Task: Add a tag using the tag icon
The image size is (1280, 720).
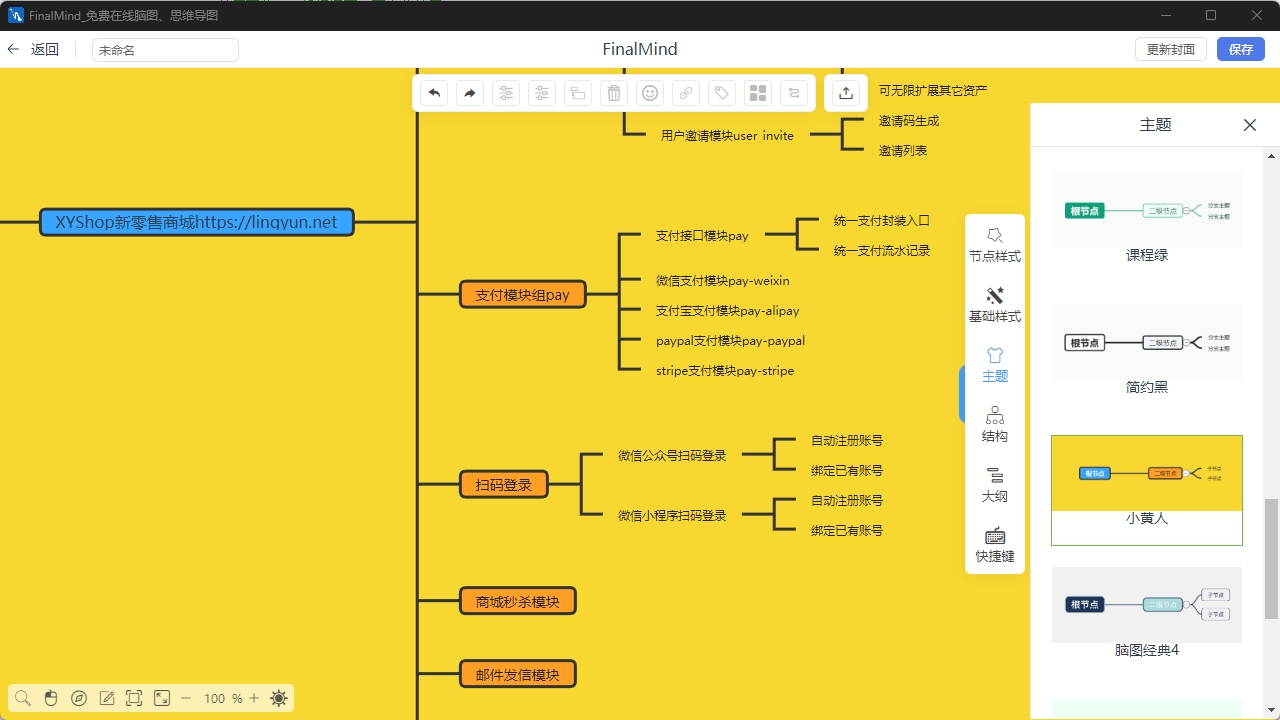Action: (721, 92)
